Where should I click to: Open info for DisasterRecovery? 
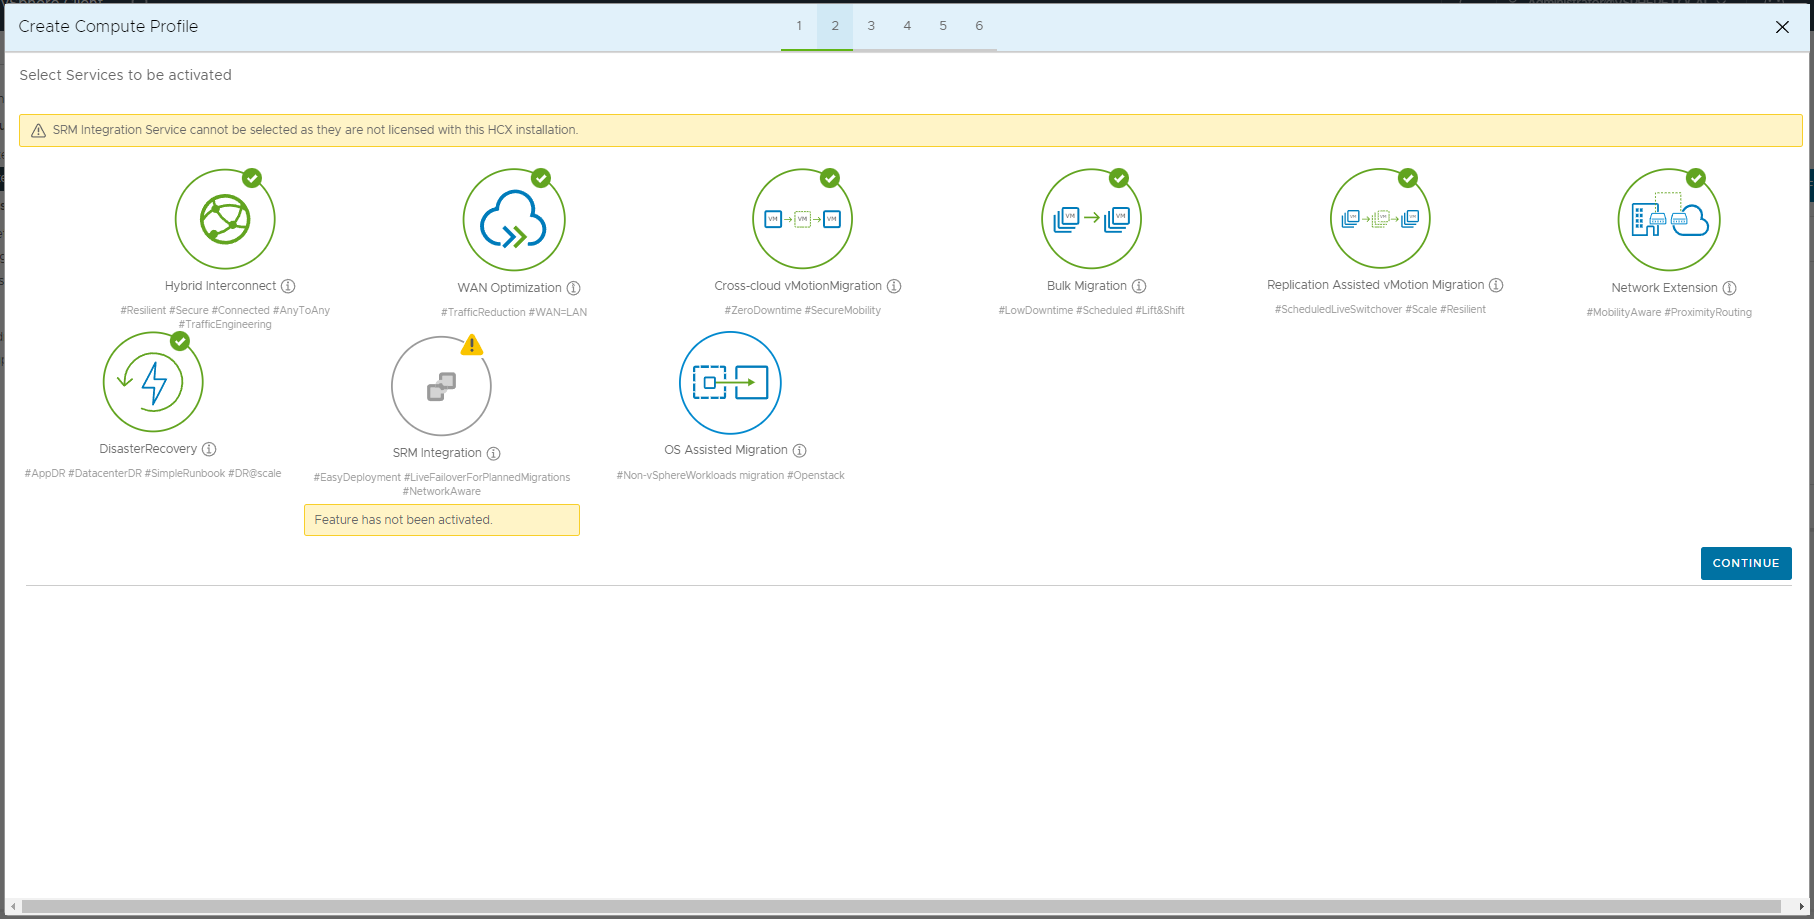[209, 449]
